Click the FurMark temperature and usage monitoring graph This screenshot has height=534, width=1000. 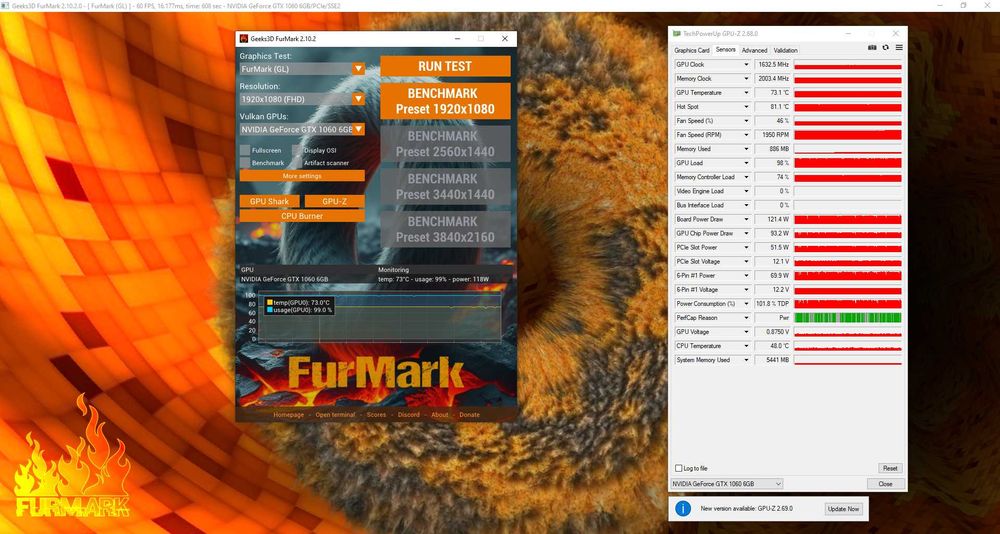(x=379, y=318)
